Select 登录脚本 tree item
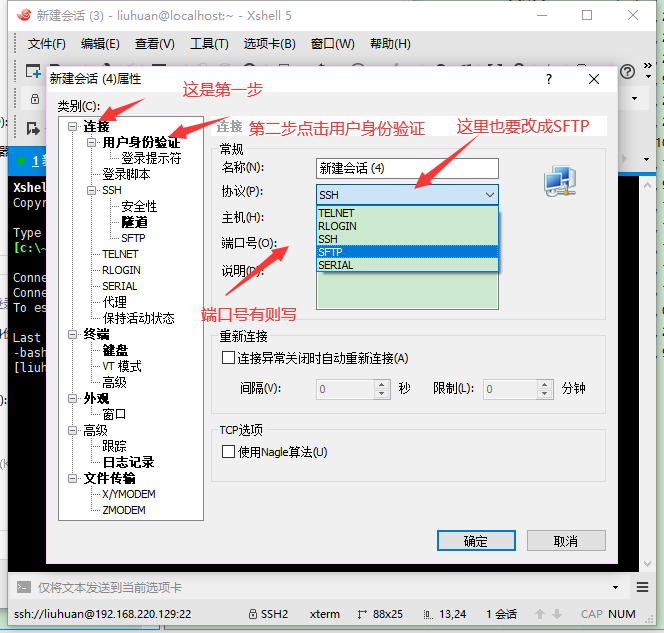This screenshot has width=664, height=633. point(126,174)
